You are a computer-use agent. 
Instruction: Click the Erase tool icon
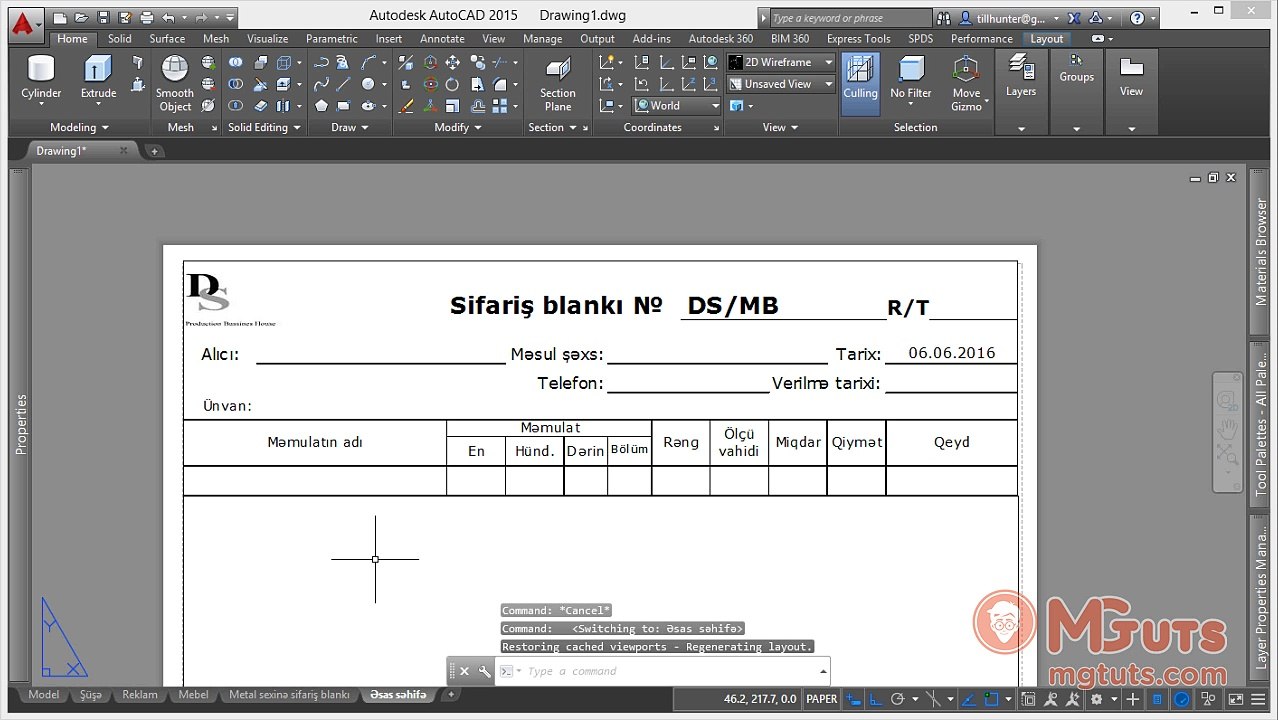[408, 105]
